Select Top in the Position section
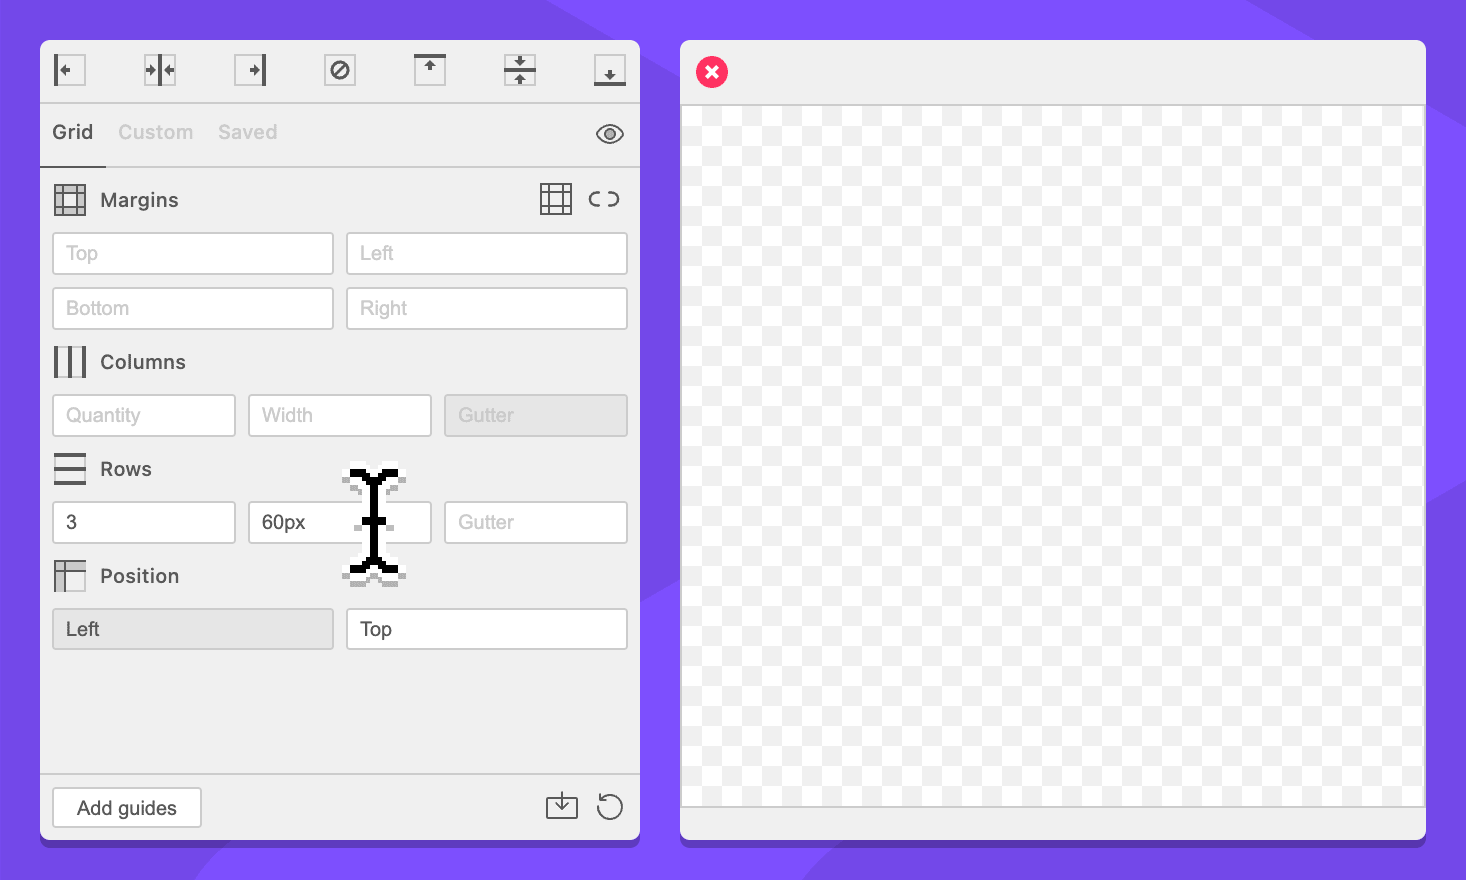Viewport: 1466px width, 880px height. click(487, 629)
